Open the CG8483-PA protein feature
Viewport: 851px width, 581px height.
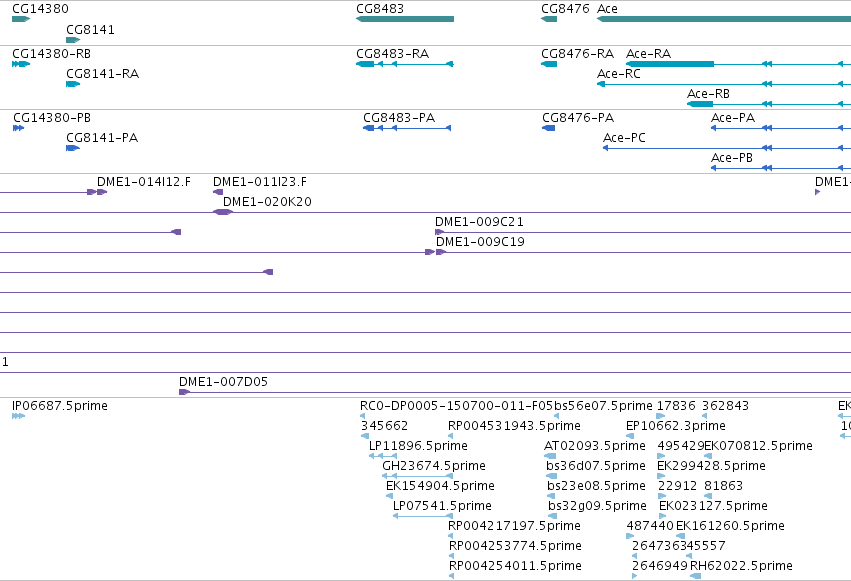407,128
